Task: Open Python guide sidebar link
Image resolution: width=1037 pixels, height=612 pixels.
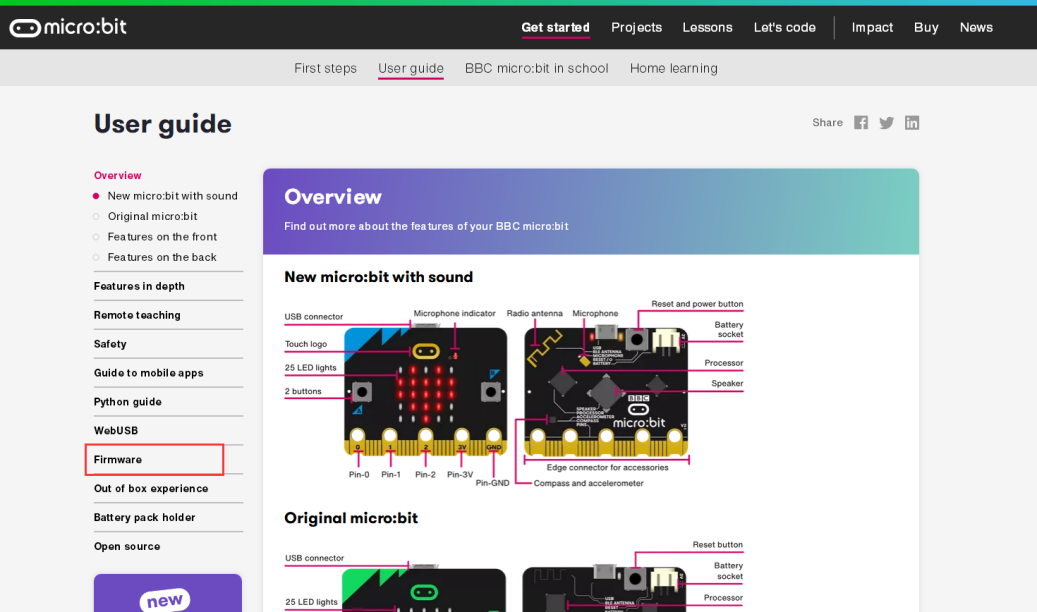Action: pos(128,402)
